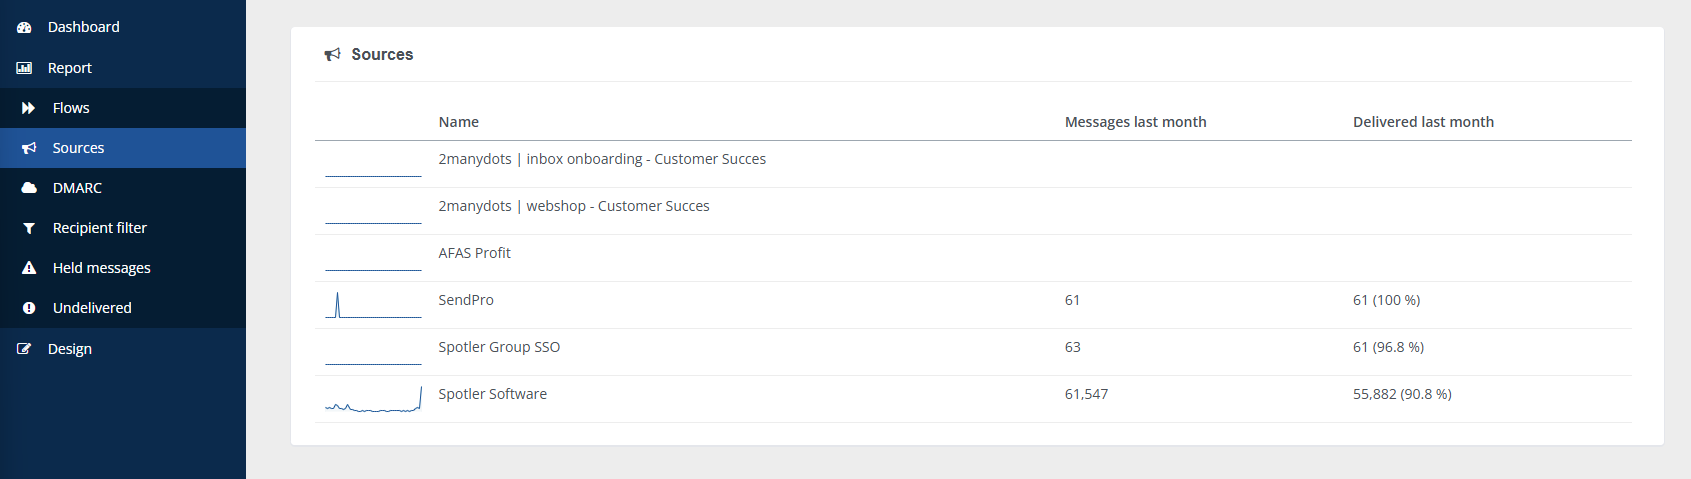Click the DMARC cloud icon
1691x479 pixels.
[x=29, y=188]
